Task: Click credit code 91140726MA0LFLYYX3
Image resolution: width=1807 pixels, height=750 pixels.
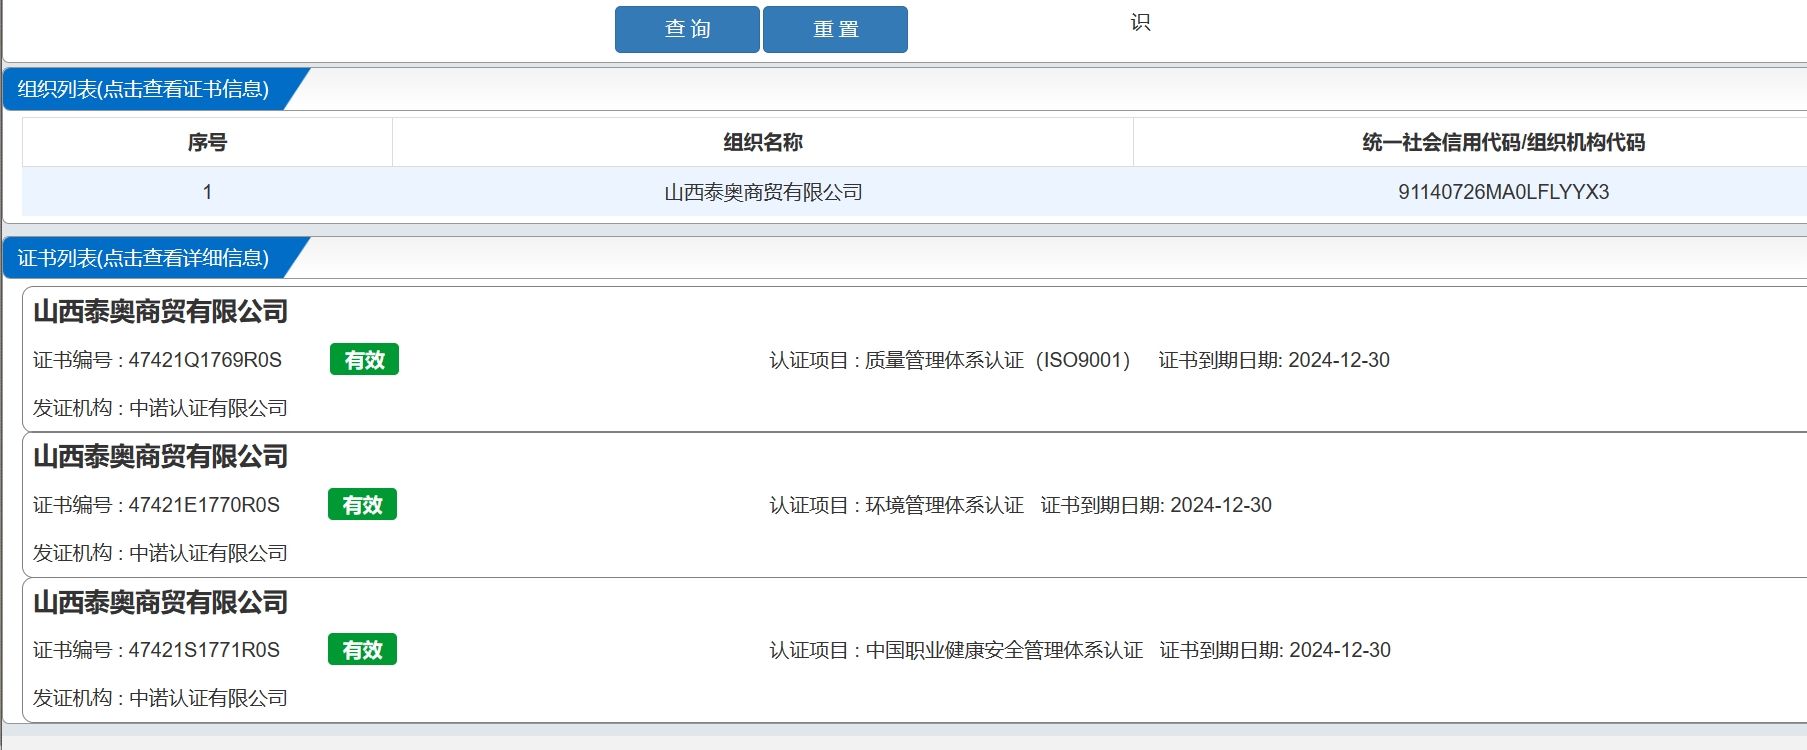Action: pos(1503,192)
